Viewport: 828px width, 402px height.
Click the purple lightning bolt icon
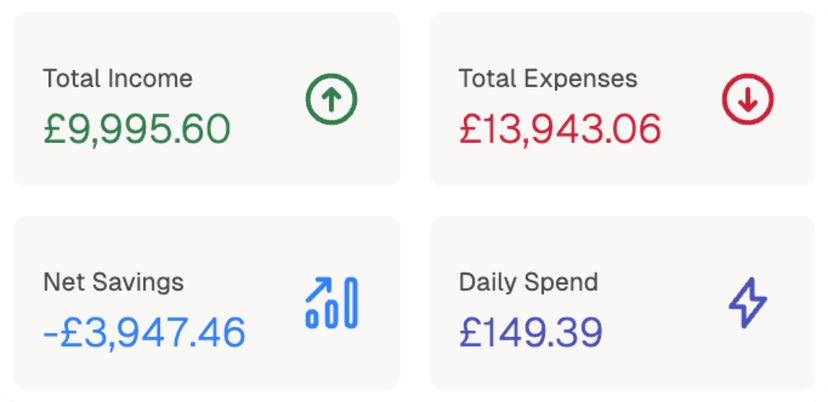pos(747,303)
